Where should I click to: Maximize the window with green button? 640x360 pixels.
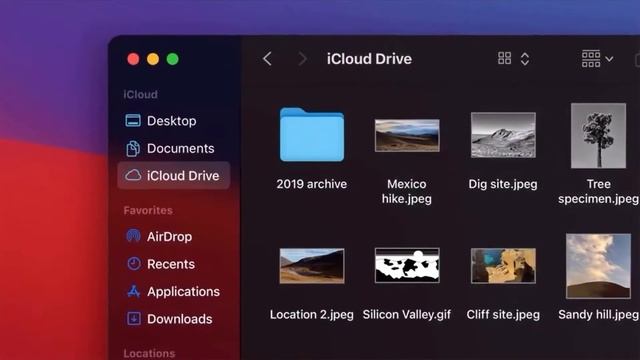[173, 59]
